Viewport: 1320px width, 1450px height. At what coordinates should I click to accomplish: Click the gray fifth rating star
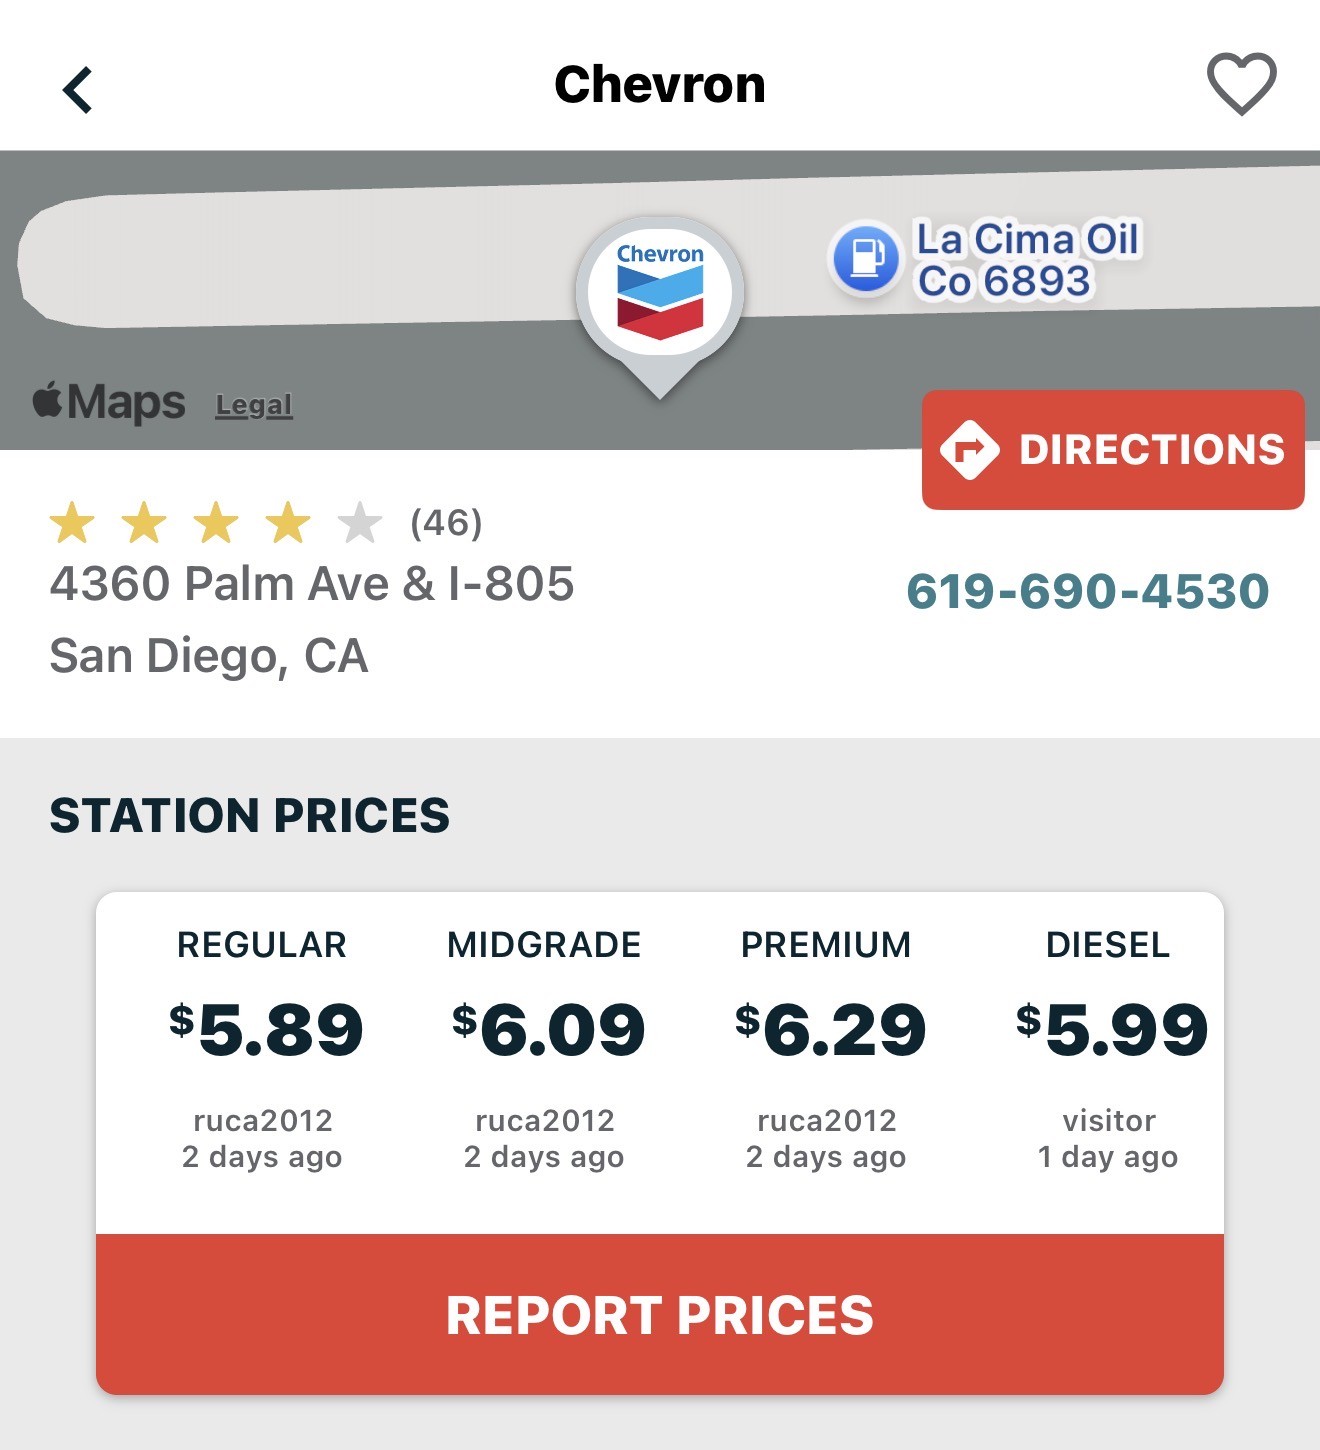[x=360, y=523]
